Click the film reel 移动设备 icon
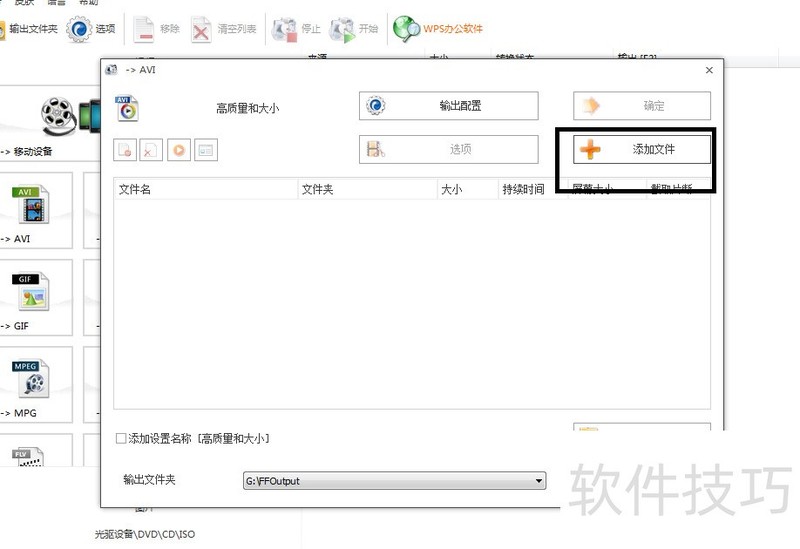The width and height of the screenshot is (800, 549). click(x=59, y=115)
